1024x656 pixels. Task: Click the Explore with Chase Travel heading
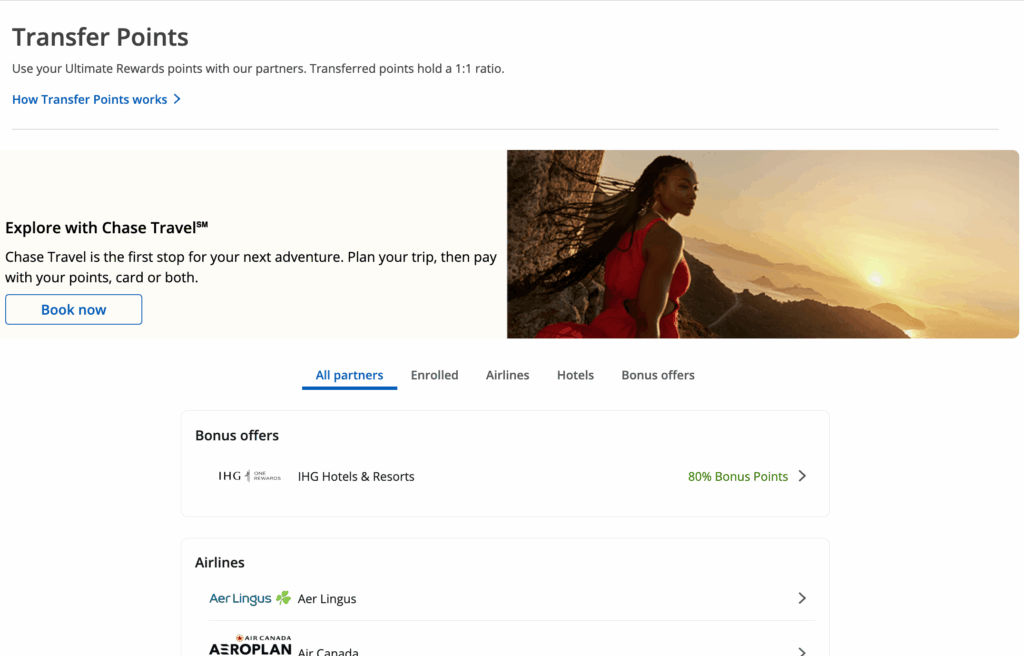coord(106,227)
